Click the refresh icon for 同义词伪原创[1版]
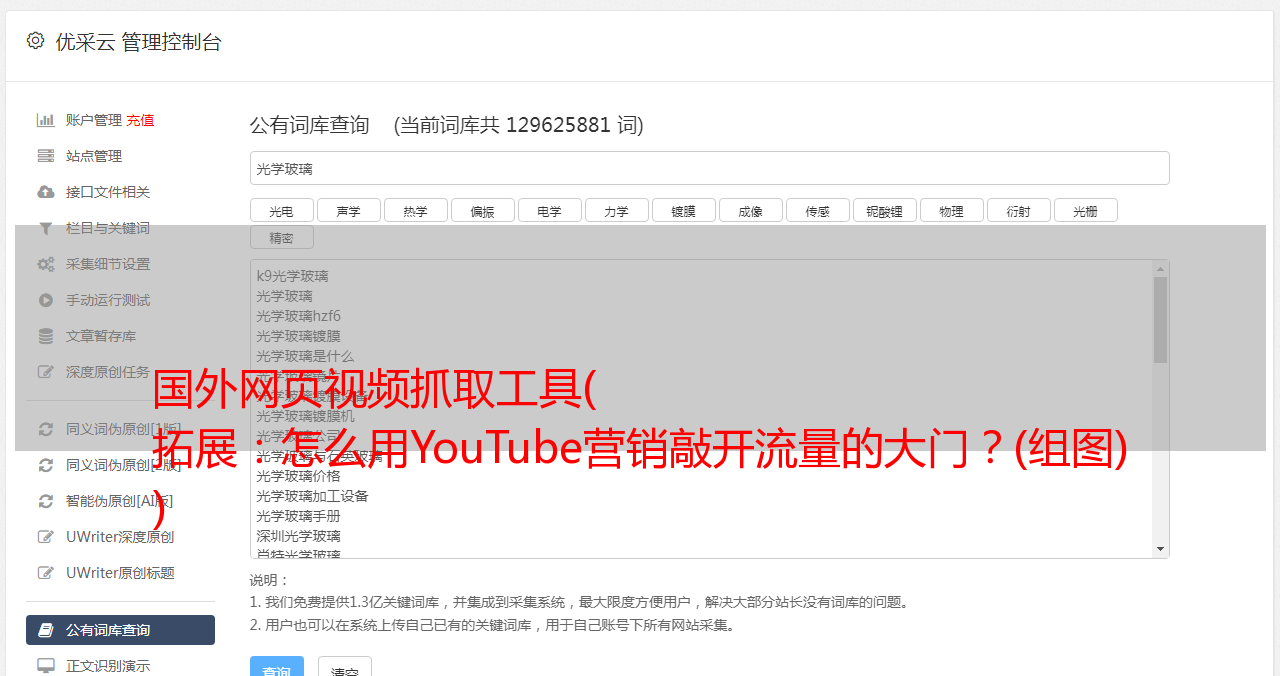Viewport: 1280px width, 676px height. click(45, 429)
